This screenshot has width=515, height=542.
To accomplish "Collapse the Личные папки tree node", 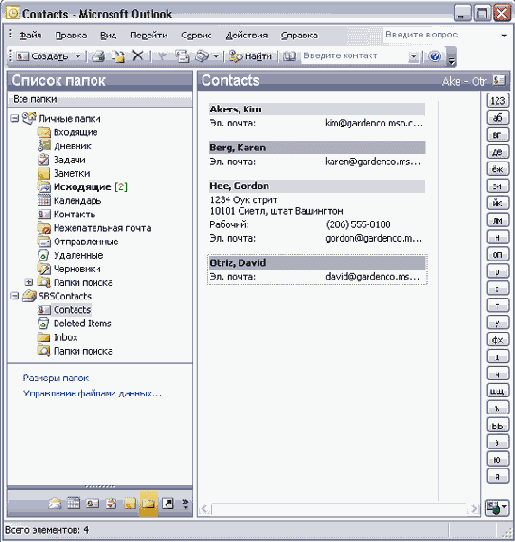I will pyautogui.click(x=14, y=119).
